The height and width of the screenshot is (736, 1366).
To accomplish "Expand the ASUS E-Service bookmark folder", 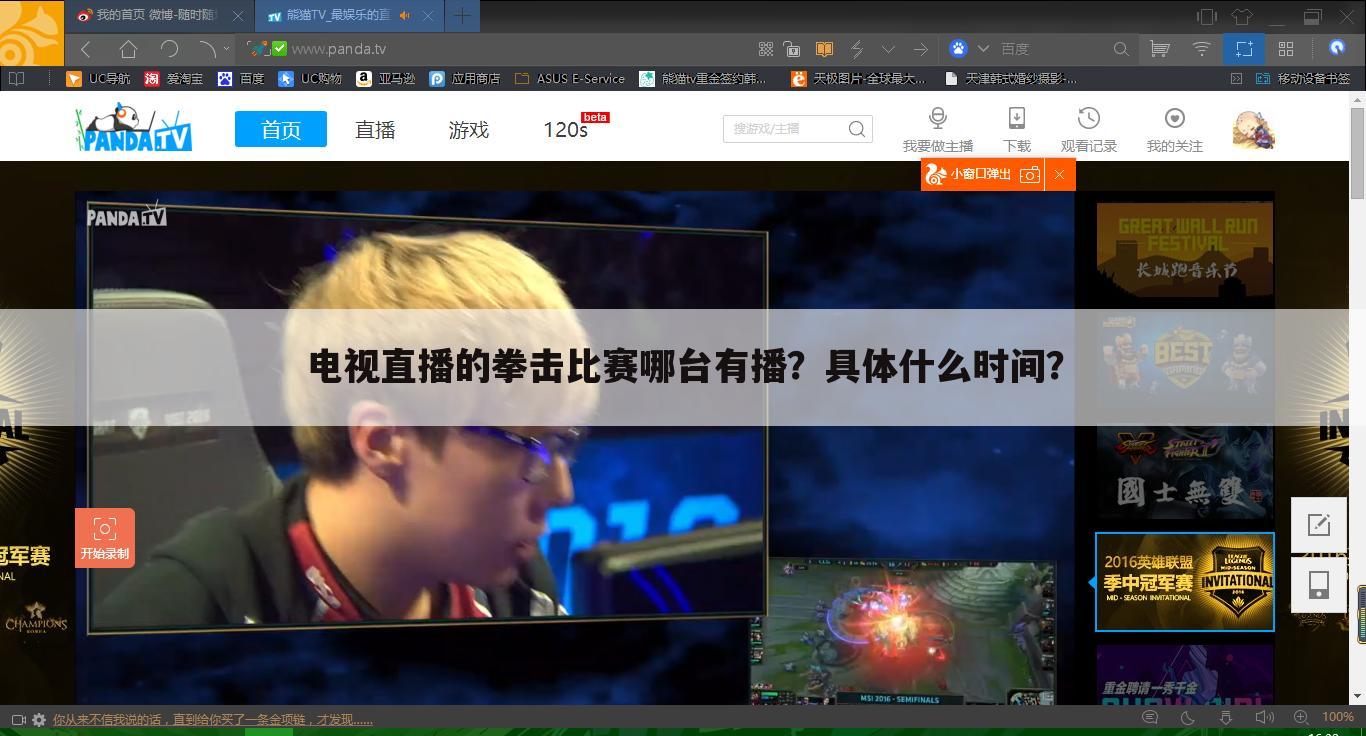I will tap(570, 78).
